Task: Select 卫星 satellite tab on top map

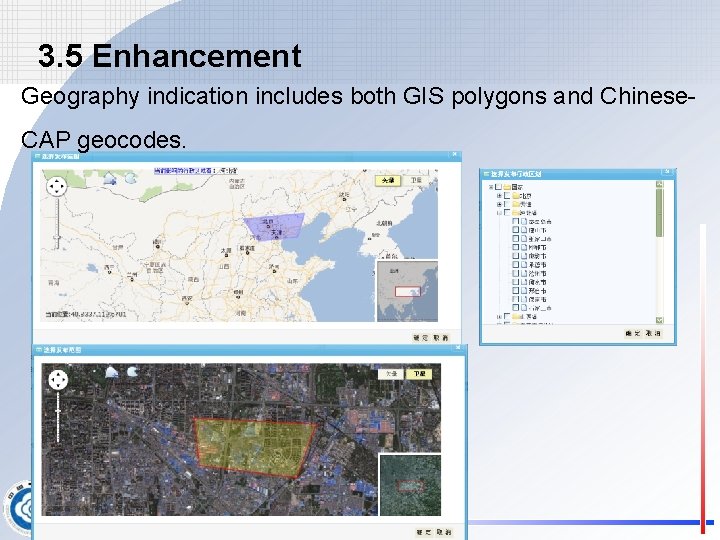Action: pos(416,180)
